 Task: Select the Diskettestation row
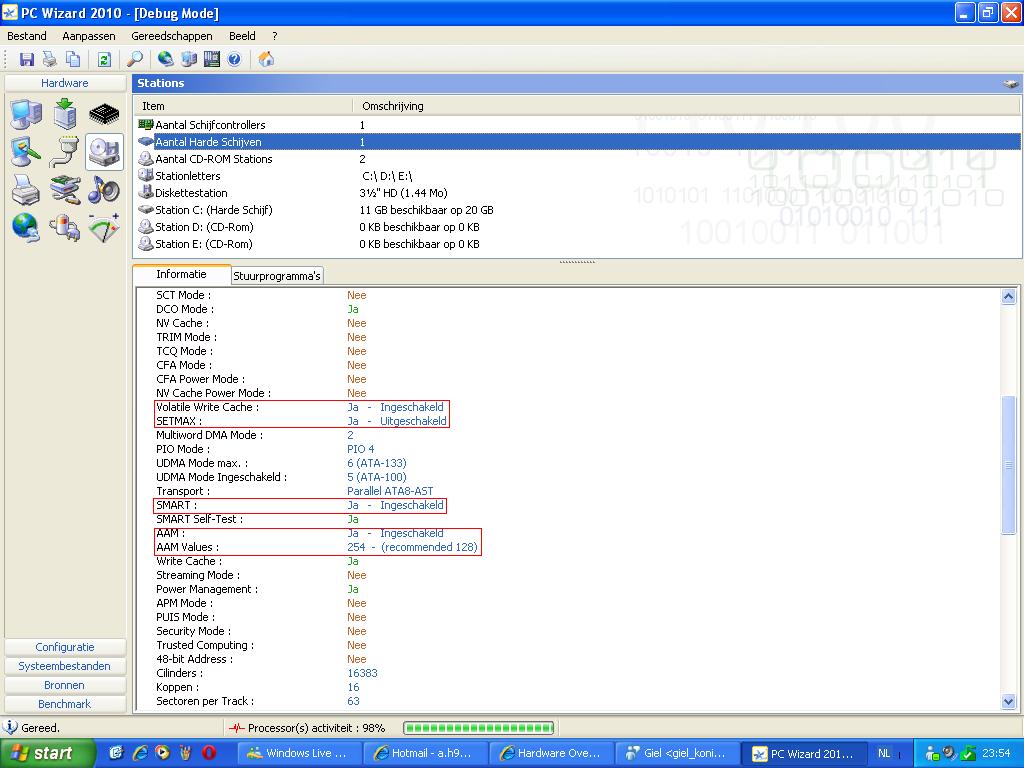[577, 193]
